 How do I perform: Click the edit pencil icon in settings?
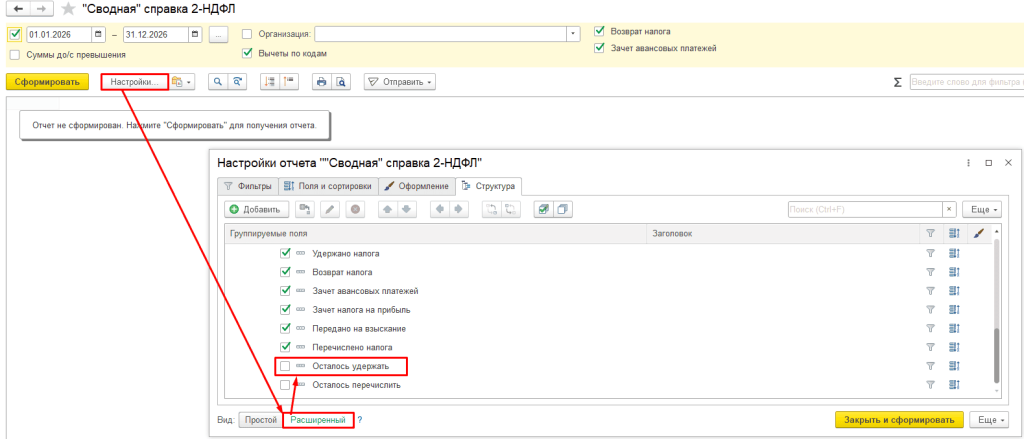330,209
